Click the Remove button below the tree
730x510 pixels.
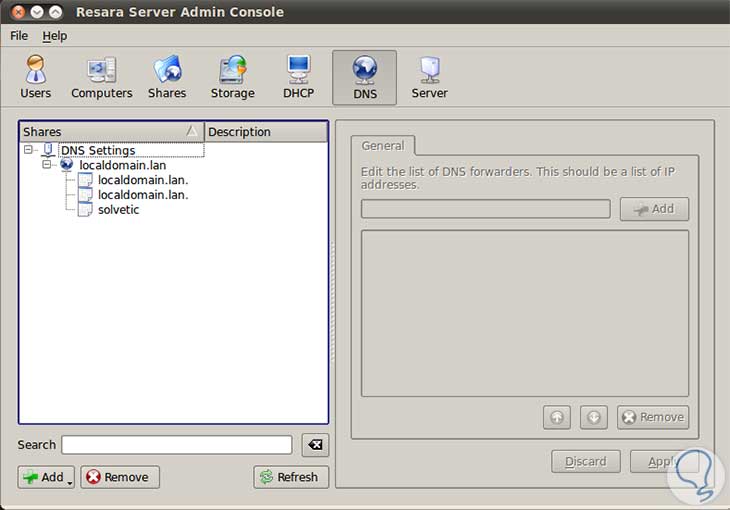(120, 477)
